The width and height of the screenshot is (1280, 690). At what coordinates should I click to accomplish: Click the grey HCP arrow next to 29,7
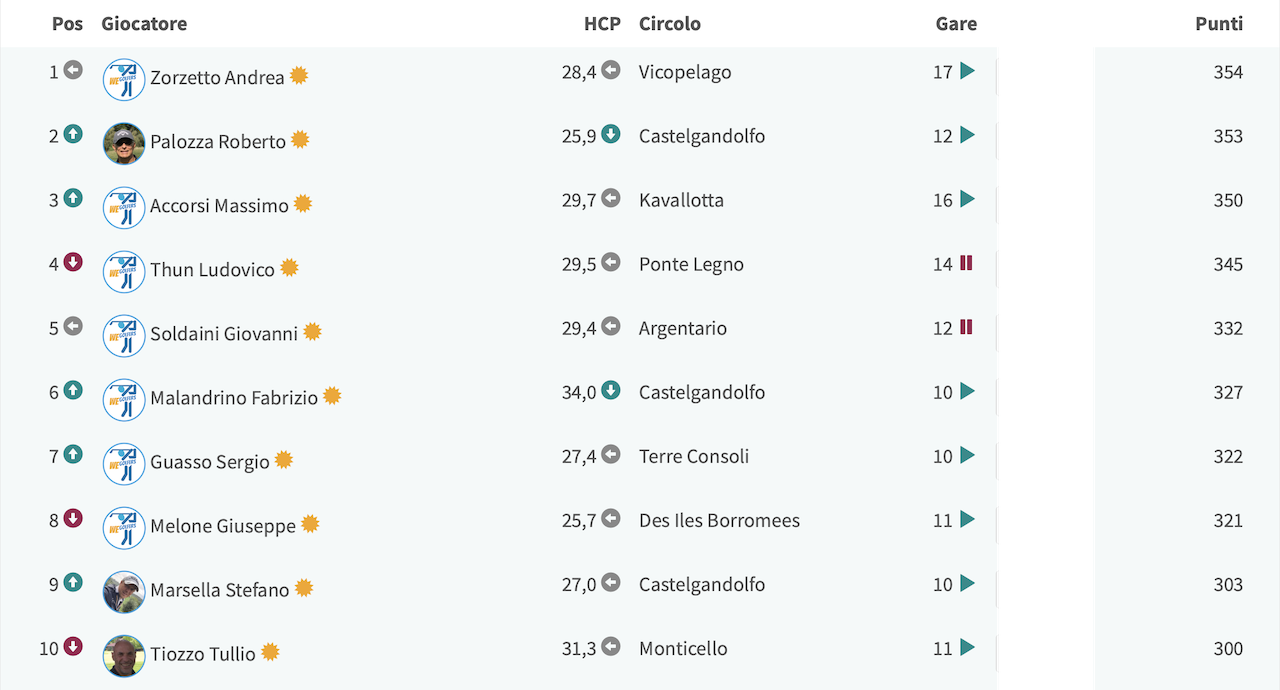coord(611,198)
